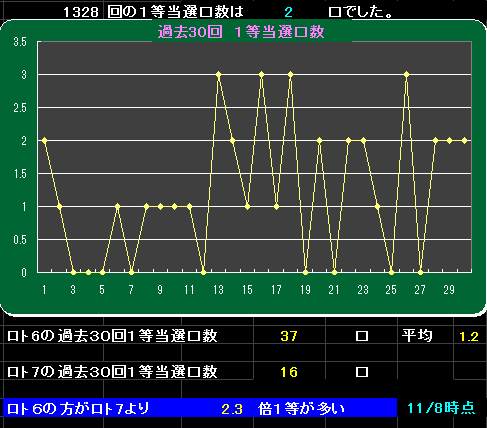This screenshot has height=428, width=487.
Task: Click the y-axis label '2.5'
Action: pos(20,108)
